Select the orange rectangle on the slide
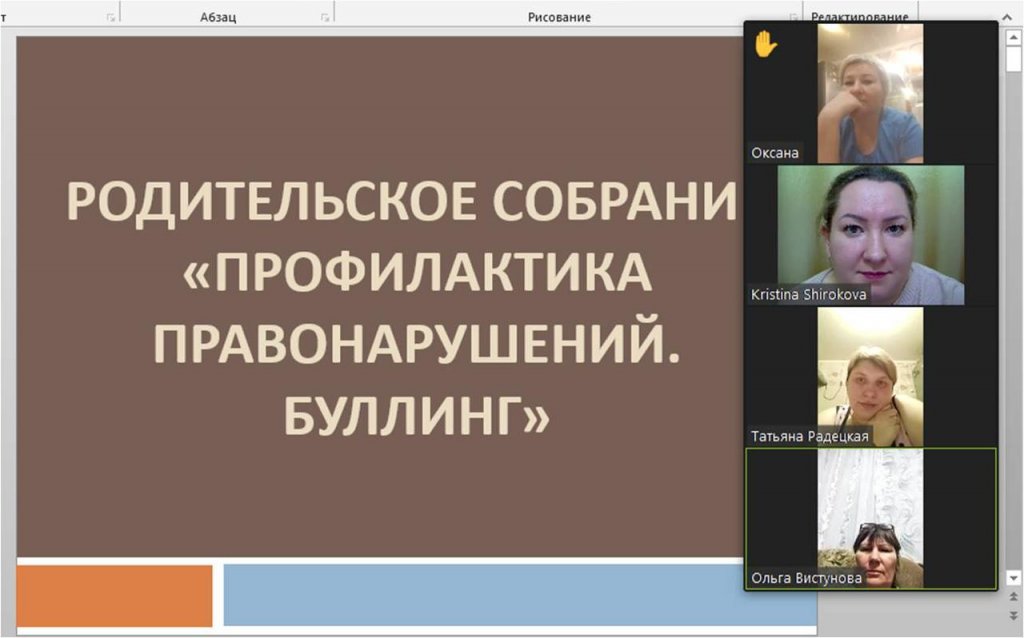1024x638 pixels. pyautogui.click(x=115, y=595)
